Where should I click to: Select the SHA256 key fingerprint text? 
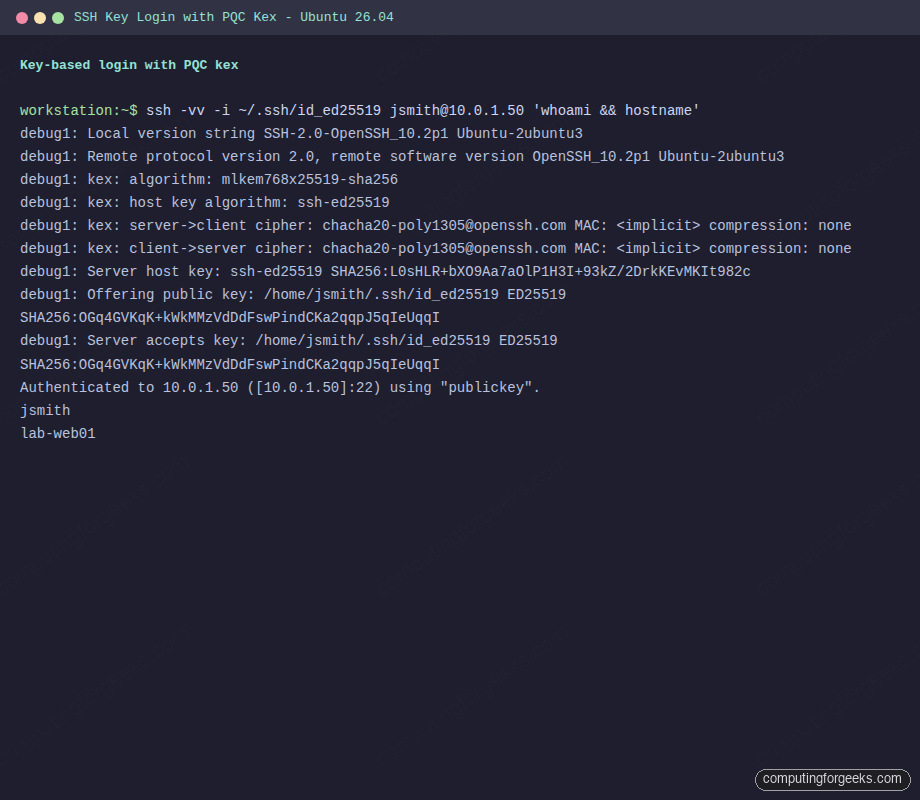(229, 317)
